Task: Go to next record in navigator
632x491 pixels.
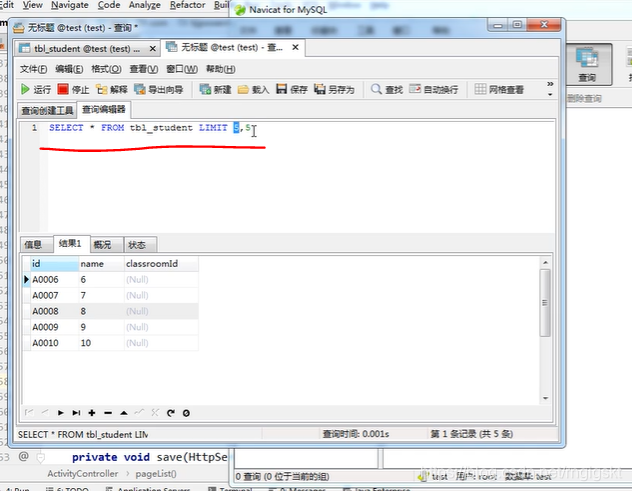Action: click(x=60, y=412)
